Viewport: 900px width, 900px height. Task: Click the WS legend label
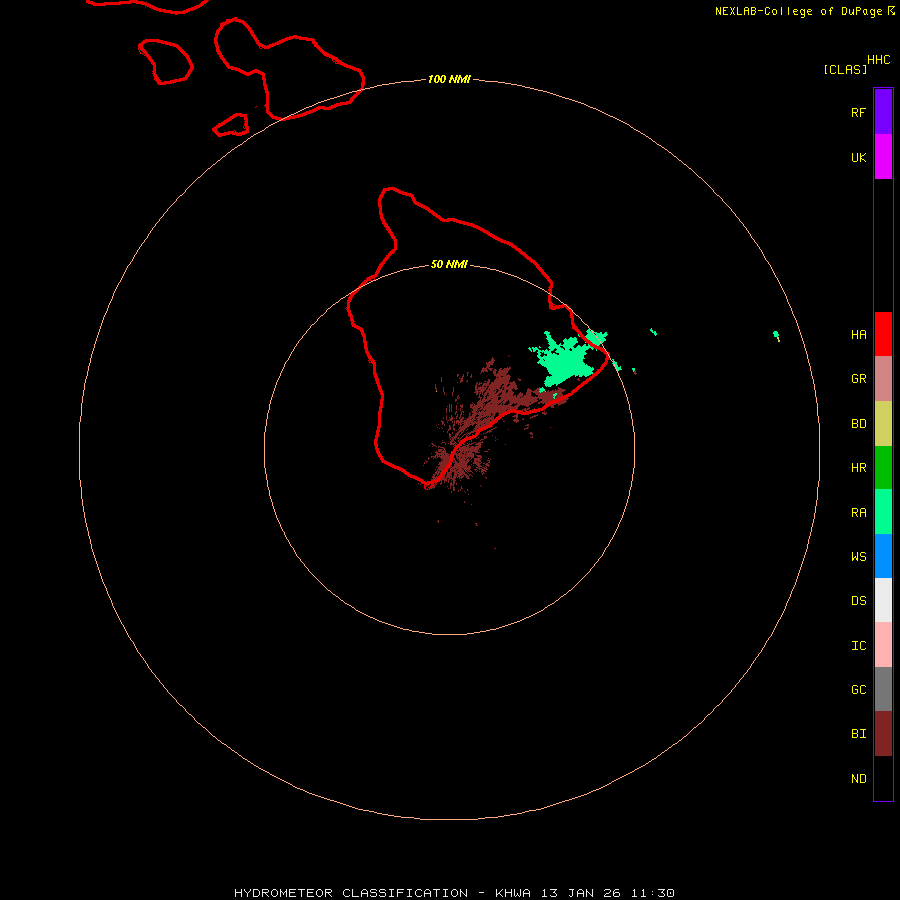point(858,556)
